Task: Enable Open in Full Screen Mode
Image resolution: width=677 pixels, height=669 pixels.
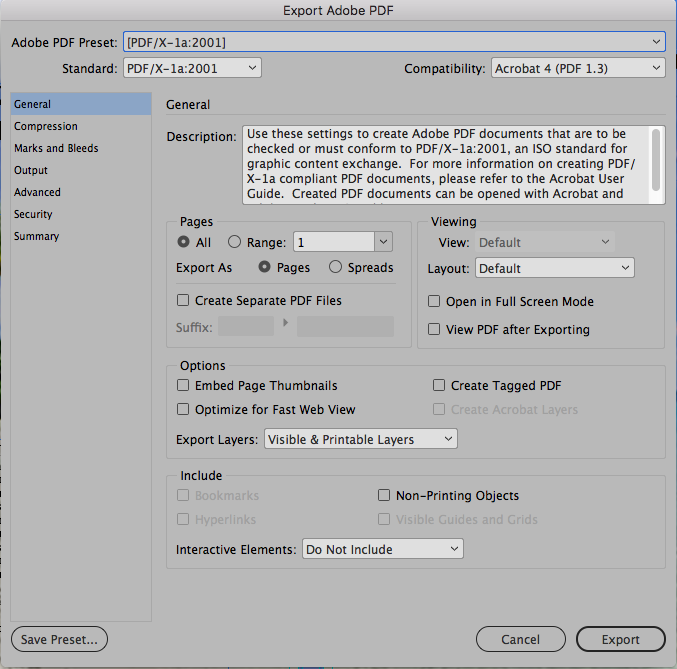Action: tap(434, 301)
